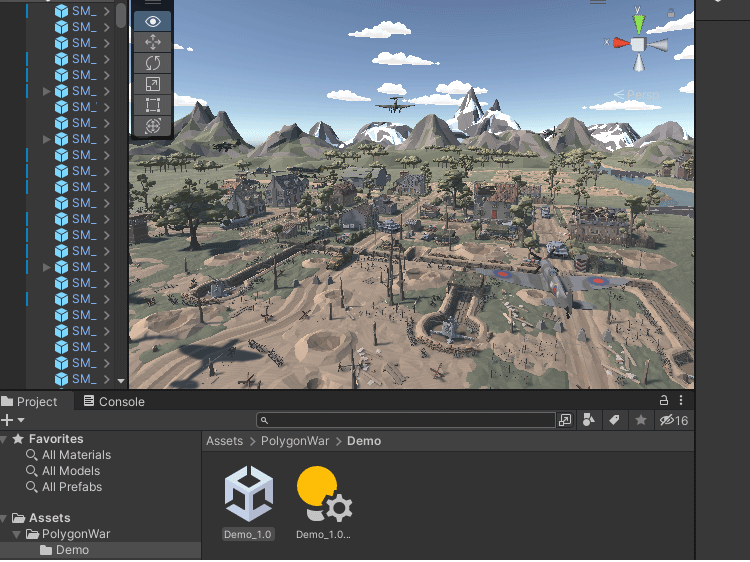The height and width of the screenshot is (562, 750).
Task: Select the Scale tool
Action: tap(152, 84)
